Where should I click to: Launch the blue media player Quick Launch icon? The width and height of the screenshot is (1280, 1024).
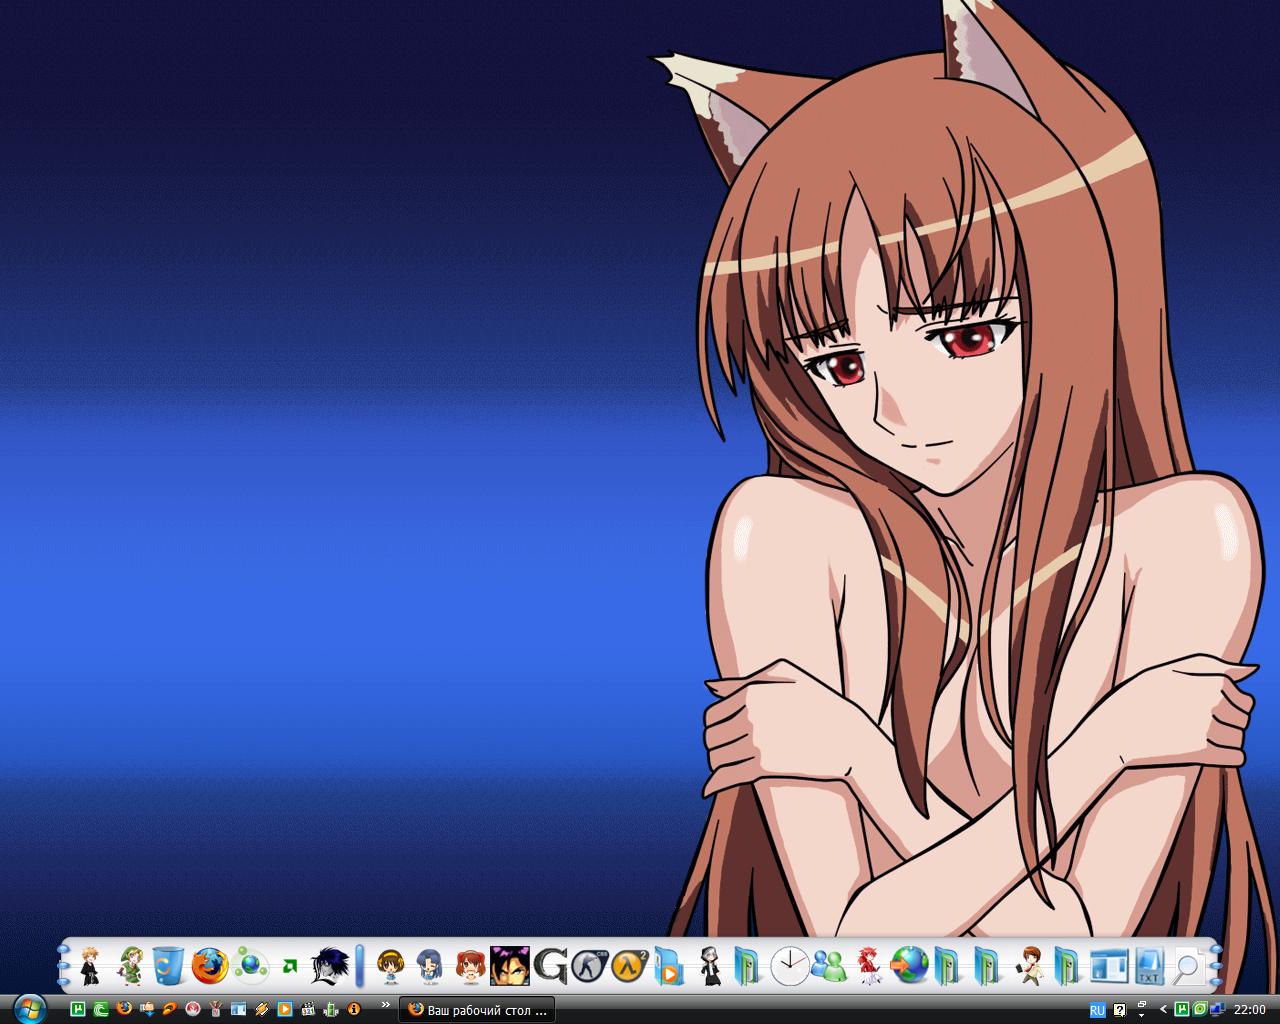tap(284, 1009)
